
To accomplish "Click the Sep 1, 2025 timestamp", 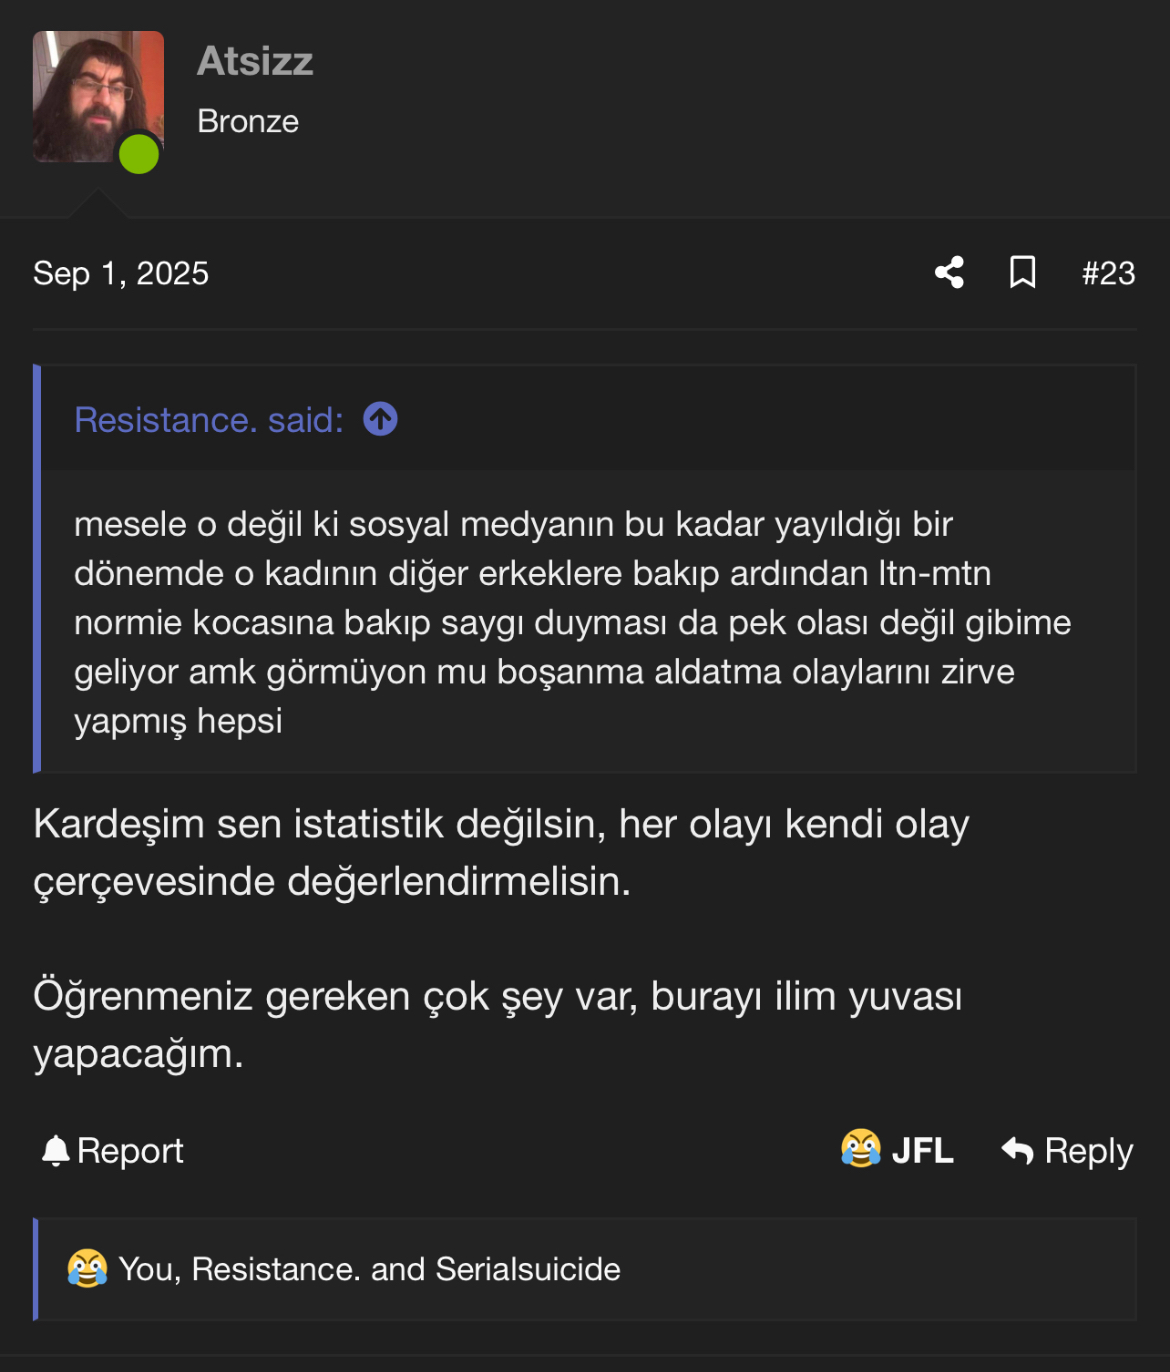I will coord(121,273).
